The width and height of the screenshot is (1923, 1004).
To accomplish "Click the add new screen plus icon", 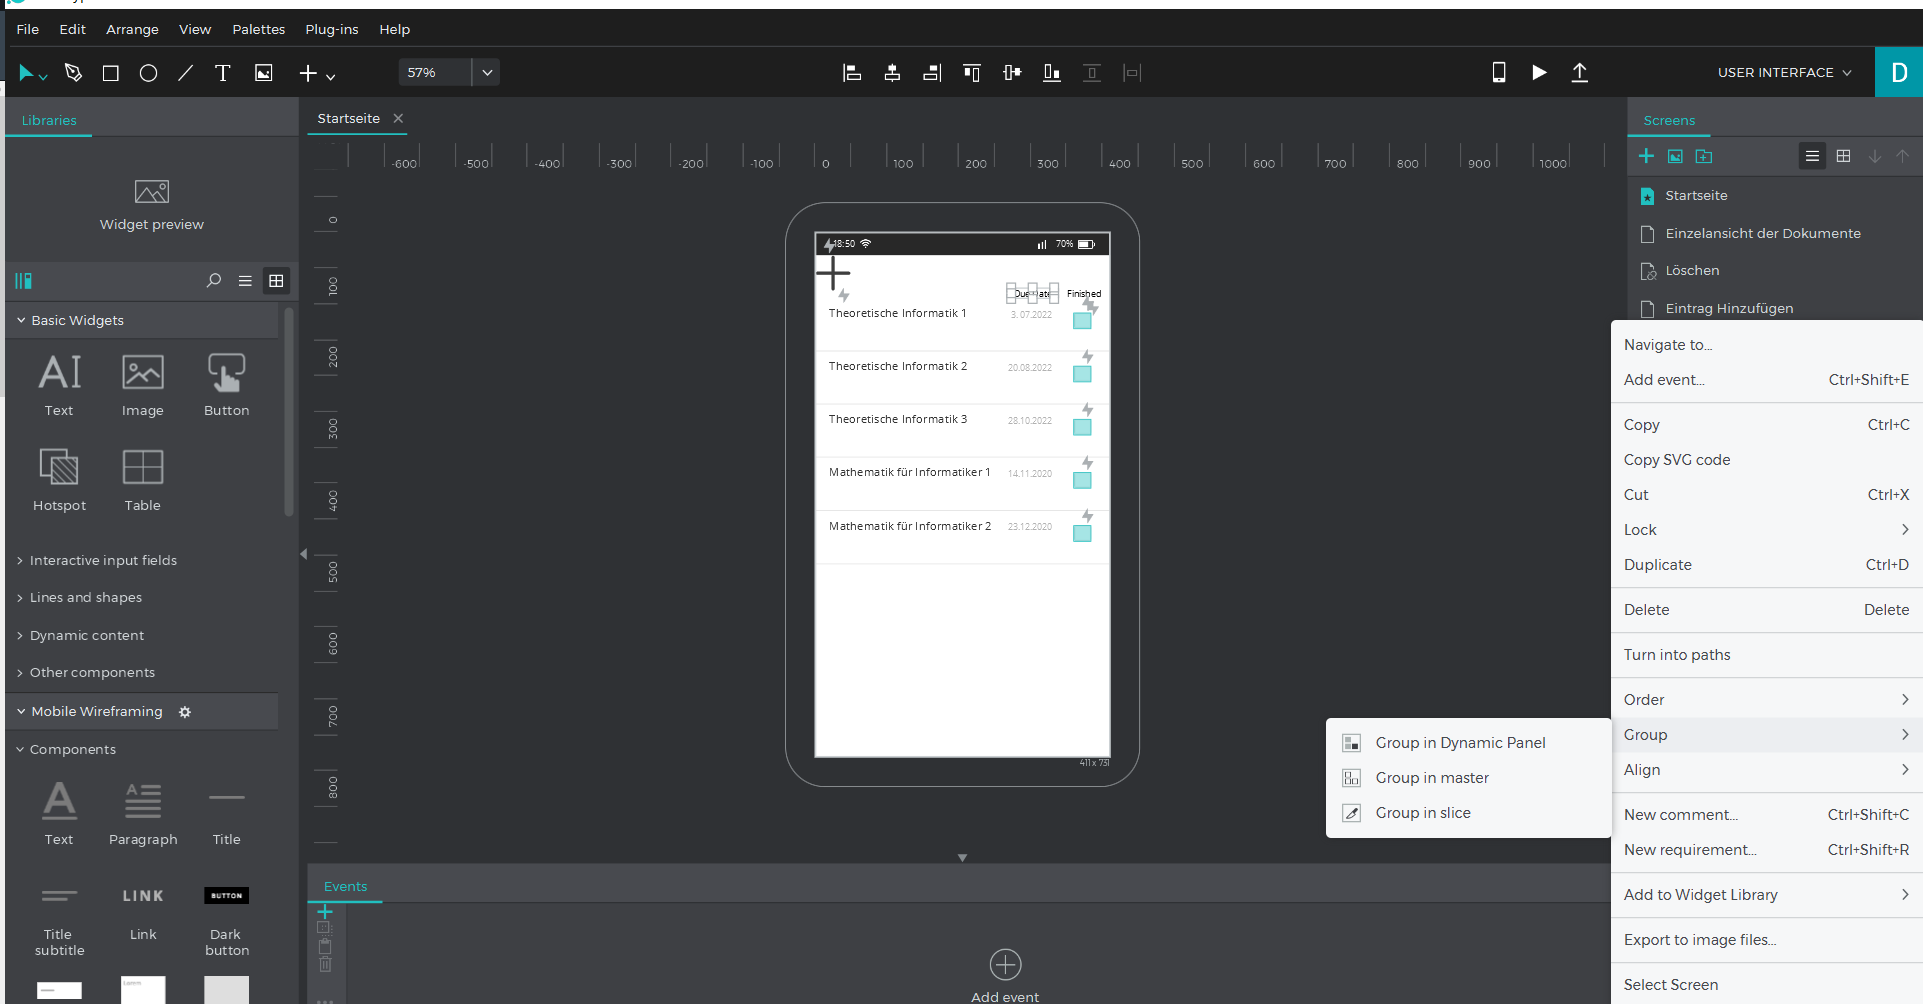I will [1646, 156].
